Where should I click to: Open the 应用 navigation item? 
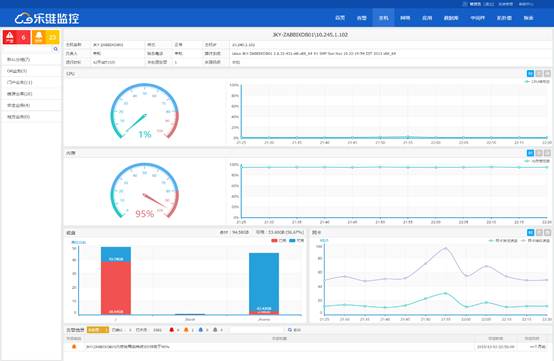click(x=427, y=18)
